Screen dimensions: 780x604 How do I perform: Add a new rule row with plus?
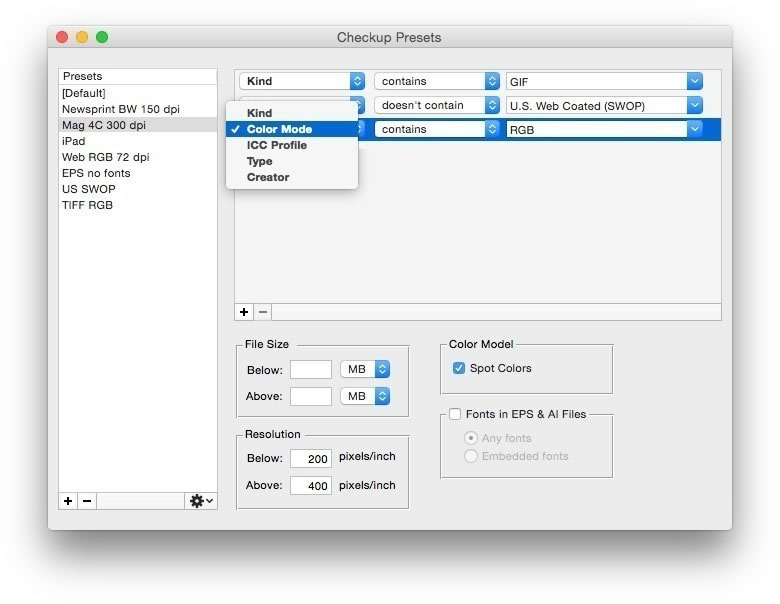[x=244, y=312]
